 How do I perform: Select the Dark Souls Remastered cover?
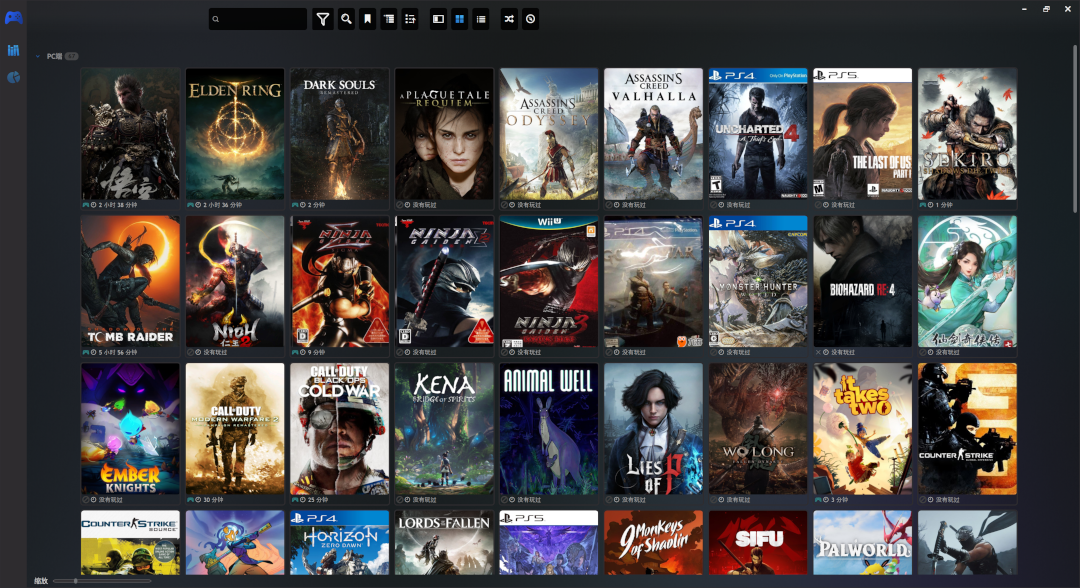click(340, 134)
